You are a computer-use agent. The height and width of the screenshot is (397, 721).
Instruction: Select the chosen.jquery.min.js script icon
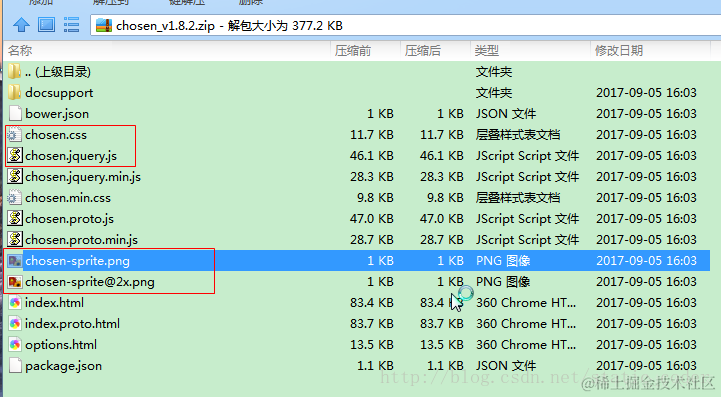(15, 177)
